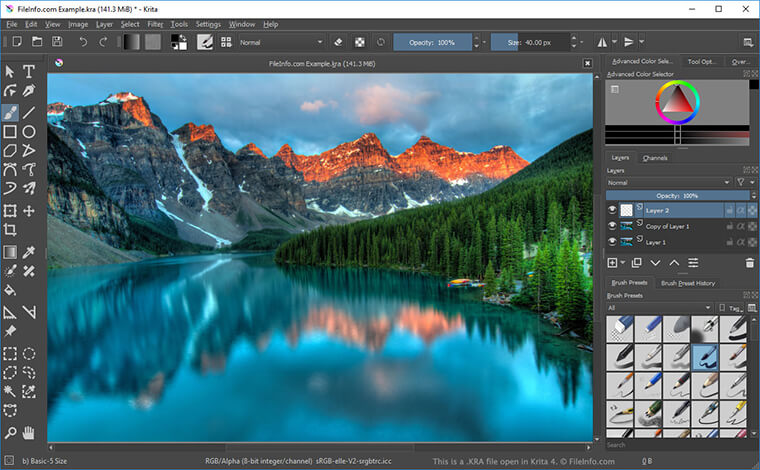Hide Layer 1 via its eye icon
Viewport: 760px width, 470px height.
point(612,242)
